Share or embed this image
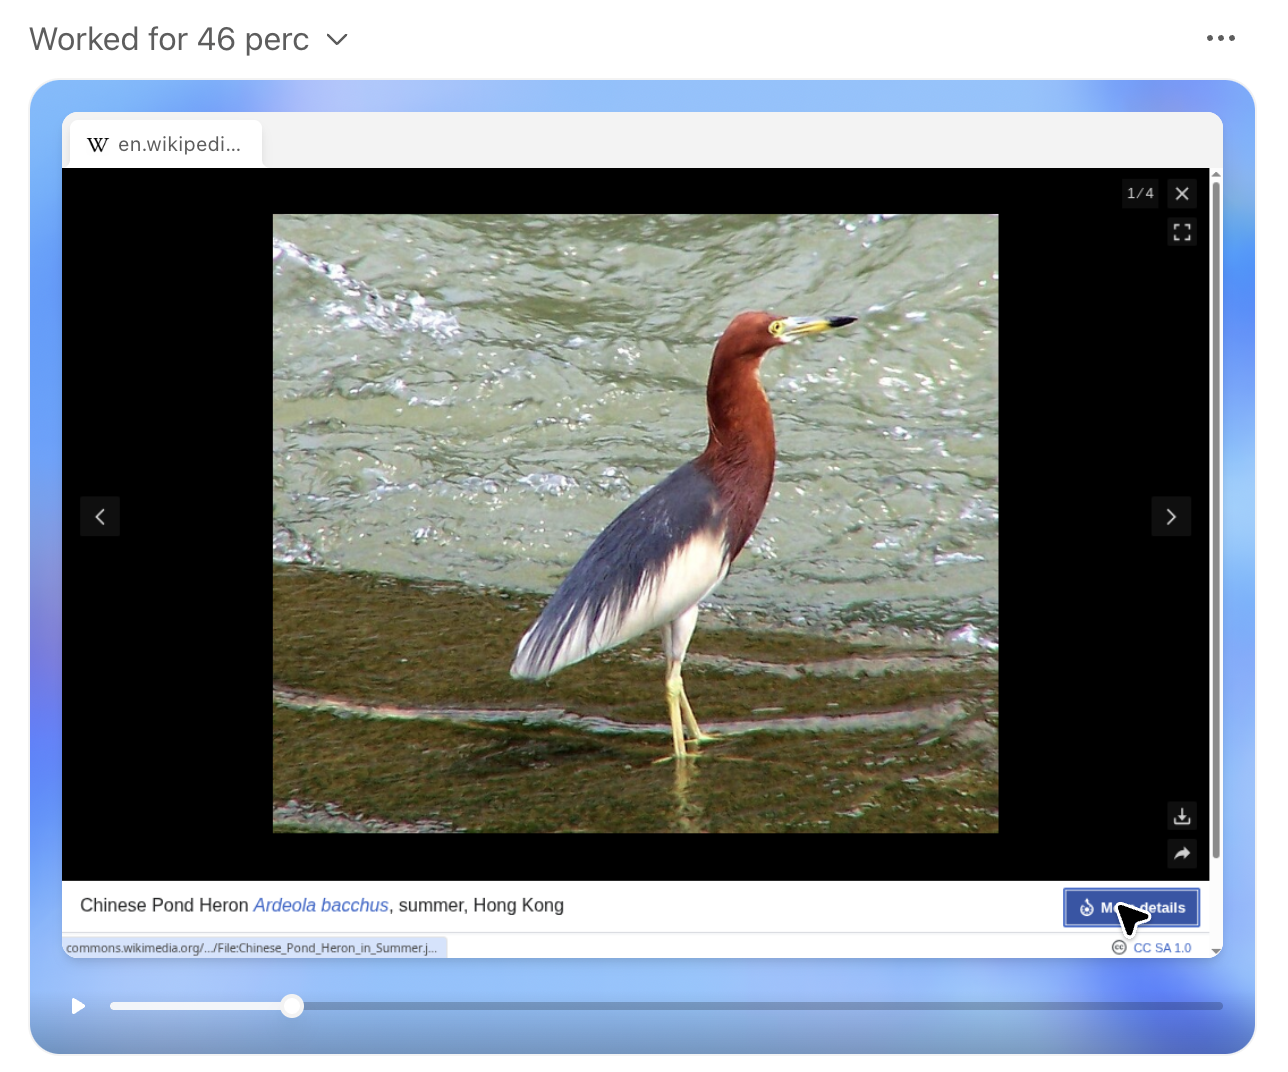Screen dimensions: 1288x1072 pyautogui.click(x=1182, y=853)
